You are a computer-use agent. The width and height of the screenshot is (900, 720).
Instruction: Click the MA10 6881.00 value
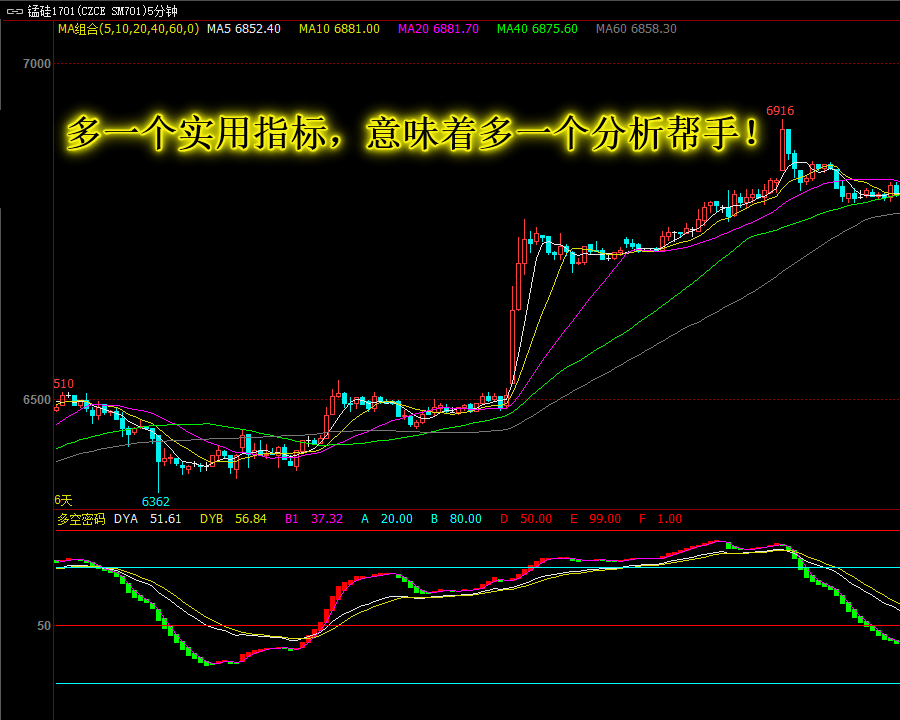click(339, 29)
